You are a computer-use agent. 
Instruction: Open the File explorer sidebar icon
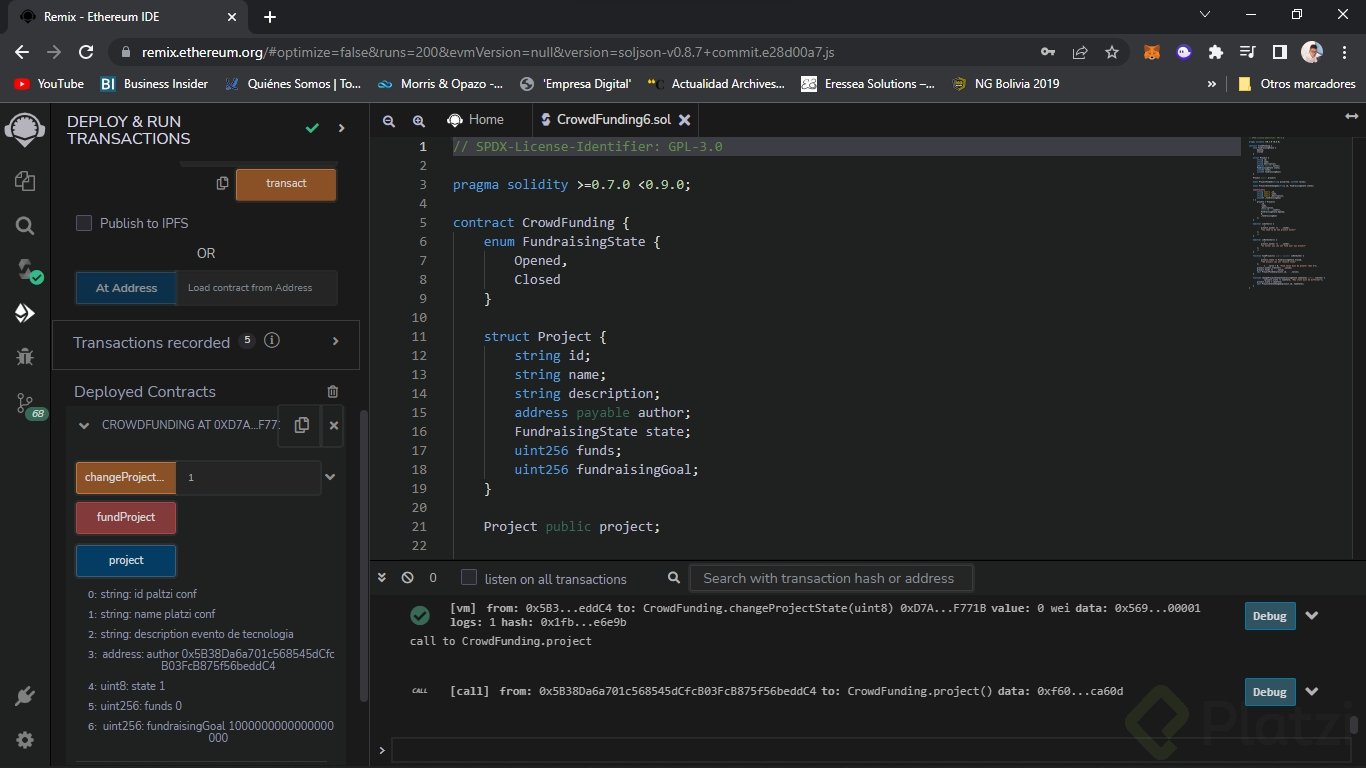(x=25, y=181)
